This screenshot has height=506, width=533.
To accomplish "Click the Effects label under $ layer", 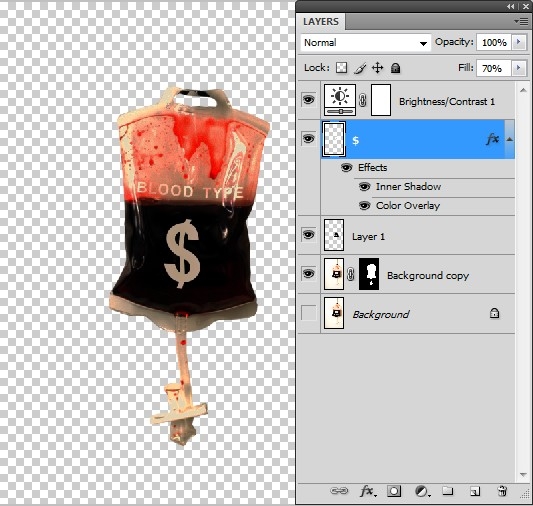I will click(x=373, y=168).
